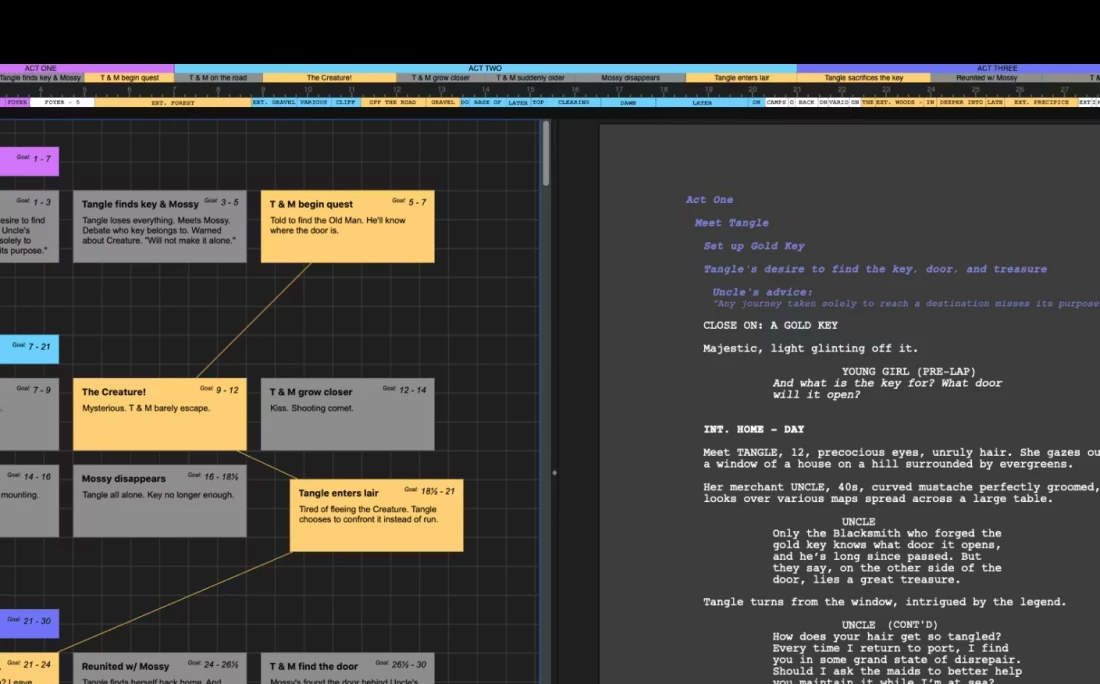1100x684 pixels.
Task: Click the 'EXT. PRECIPICE' scene strip
Action: (1041, 102)
